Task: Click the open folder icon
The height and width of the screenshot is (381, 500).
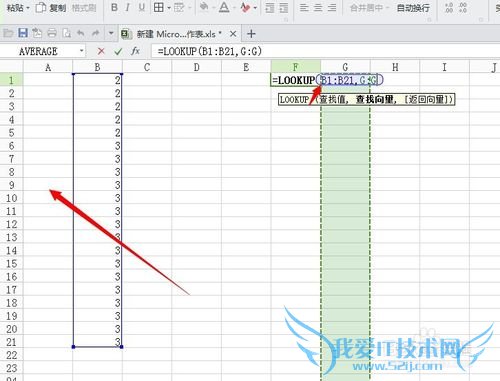Action: pyautogui.click(x=8, y=33)
